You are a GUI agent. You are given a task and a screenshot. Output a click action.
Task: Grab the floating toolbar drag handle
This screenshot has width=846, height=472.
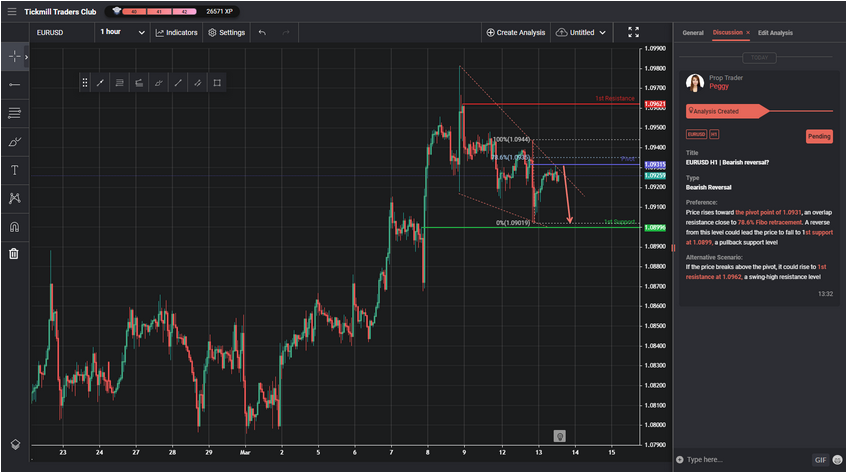(x=85, y=83)
